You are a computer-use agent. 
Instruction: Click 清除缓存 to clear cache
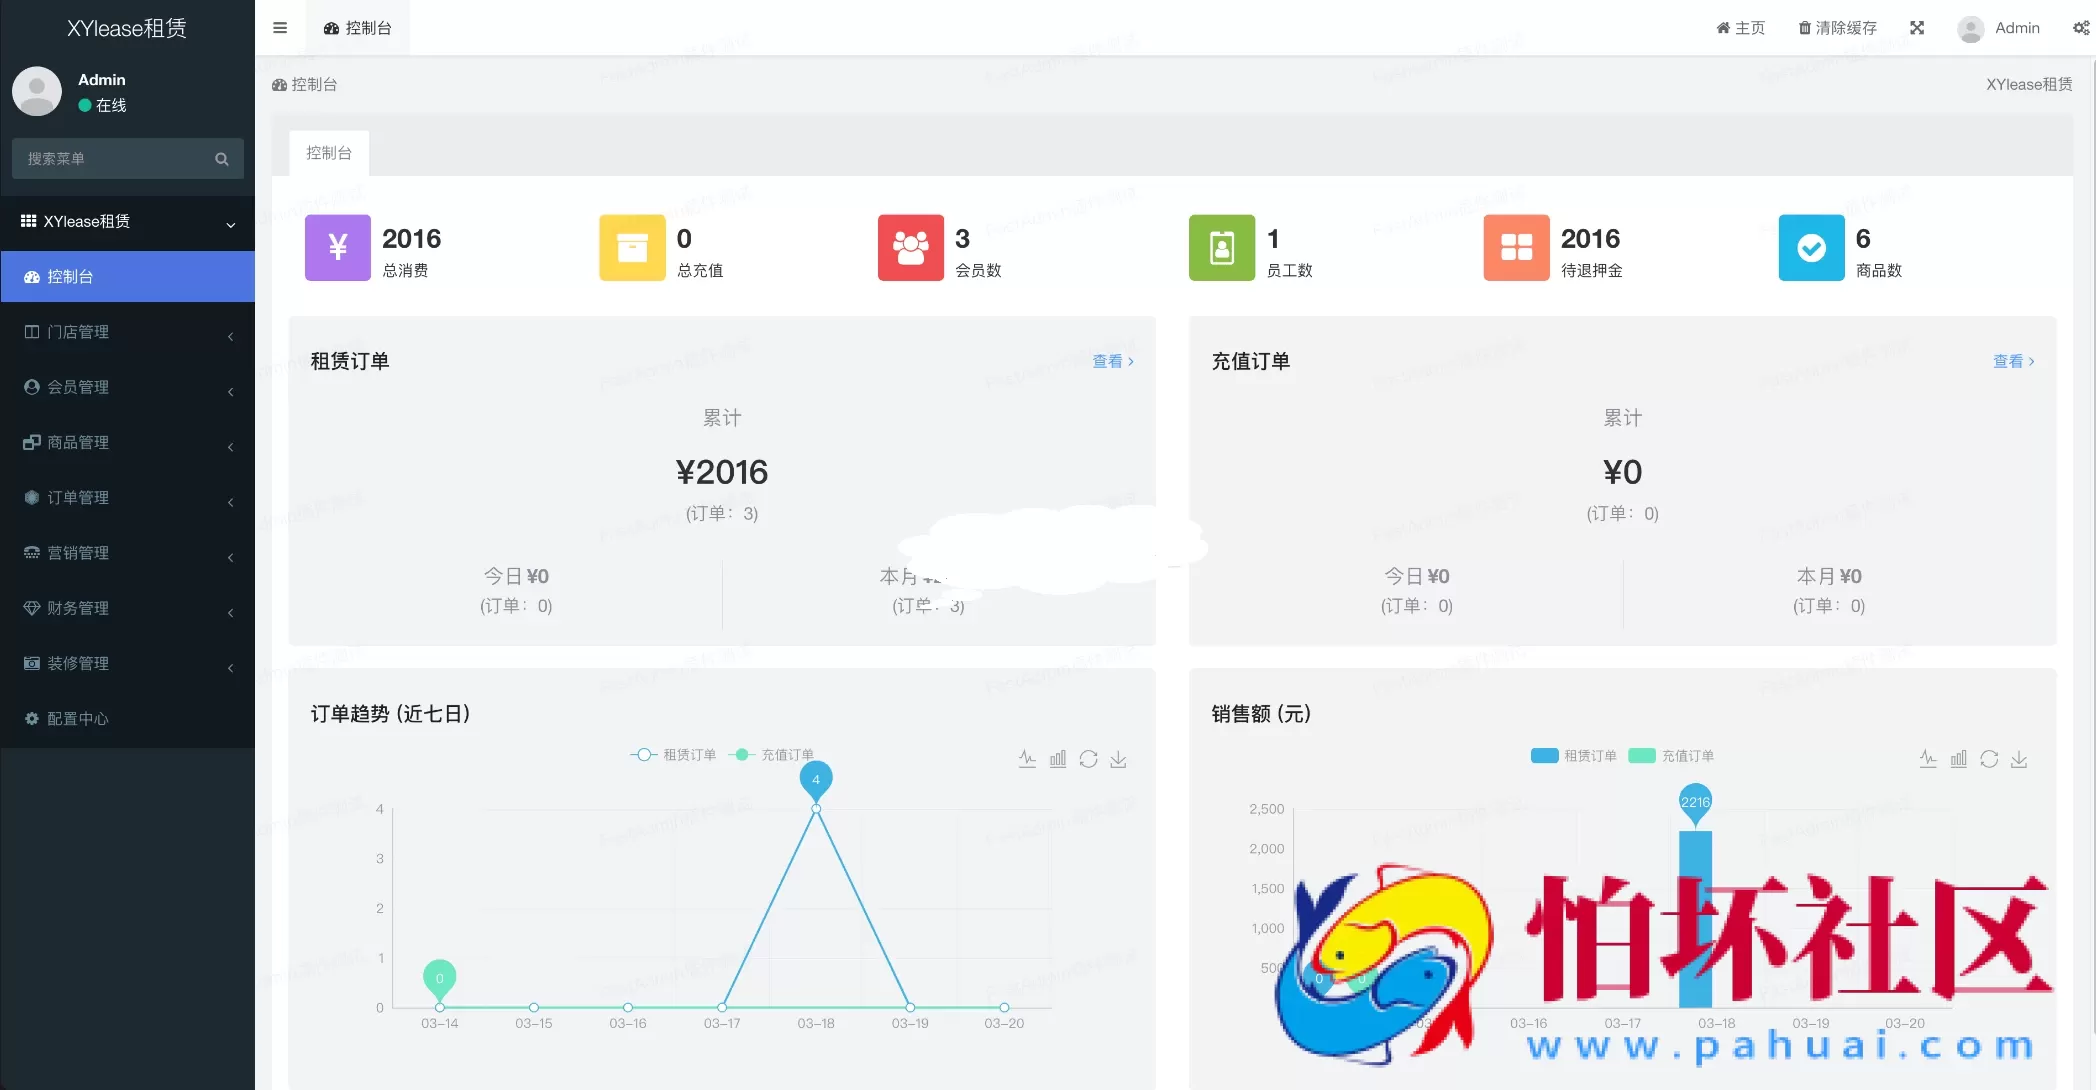(1836, 27)
